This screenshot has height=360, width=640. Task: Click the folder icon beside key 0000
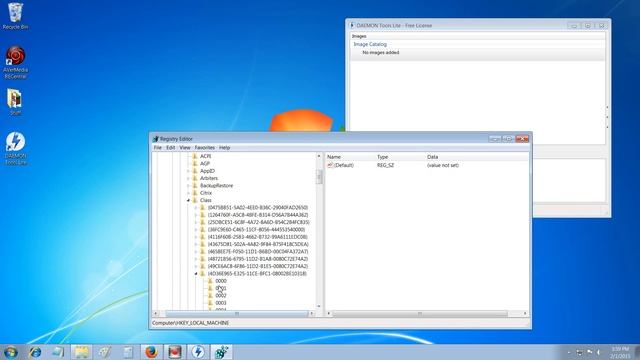click(210, 281)
